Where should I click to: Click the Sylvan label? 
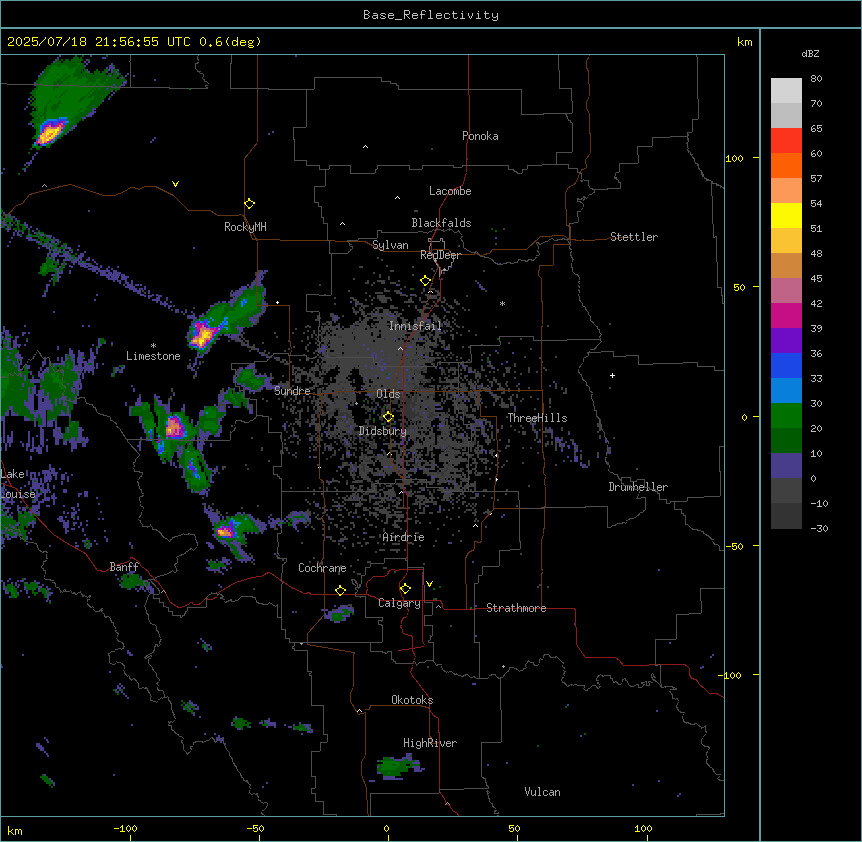point(390,245)
